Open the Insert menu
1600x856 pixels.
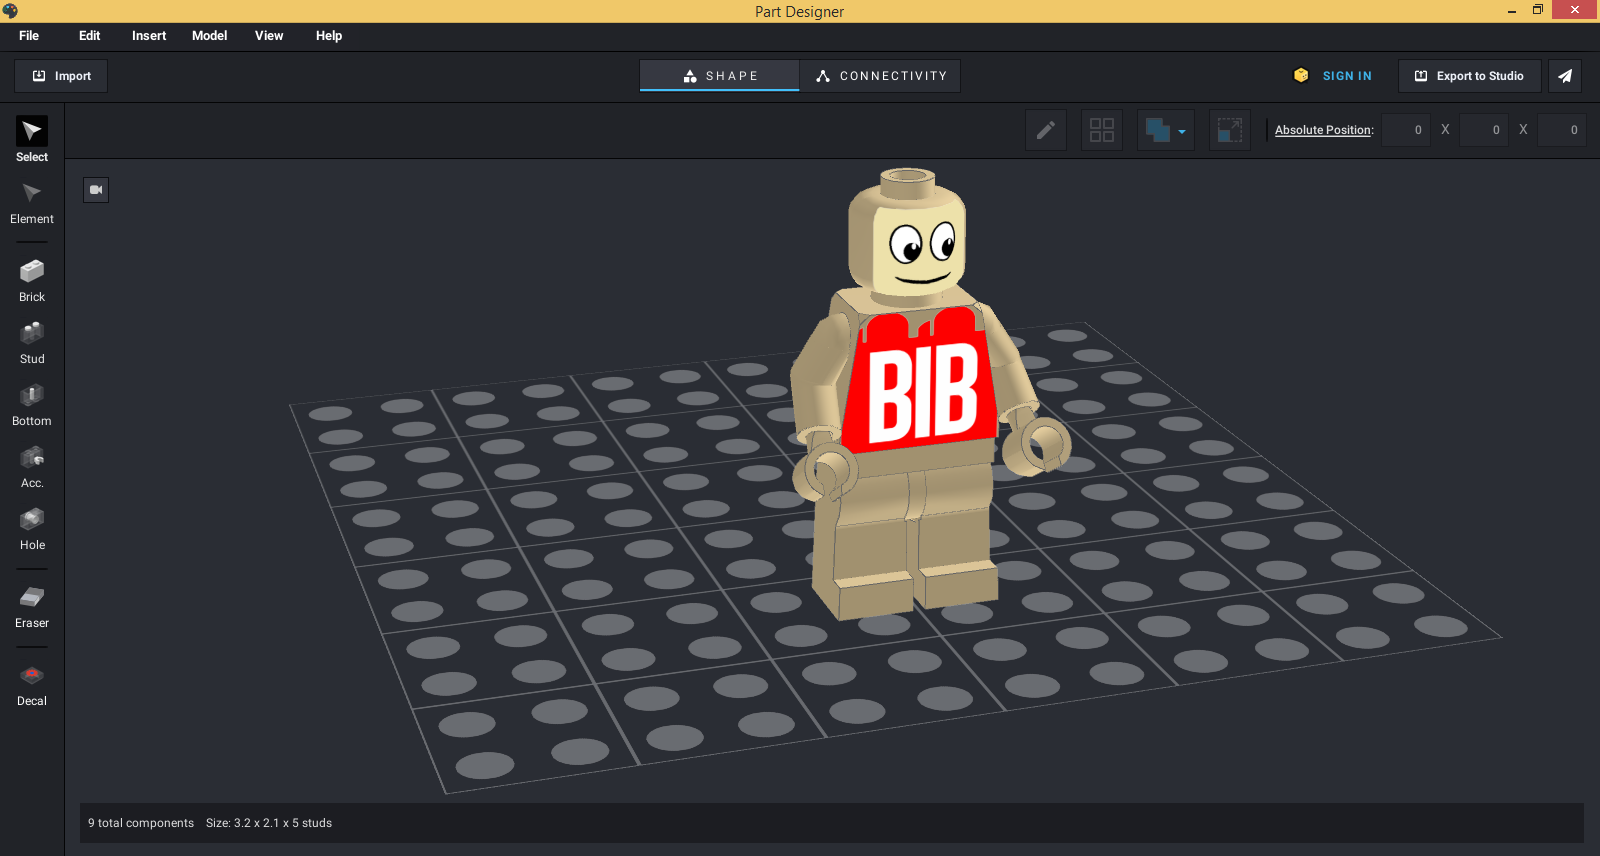point(149,36)
